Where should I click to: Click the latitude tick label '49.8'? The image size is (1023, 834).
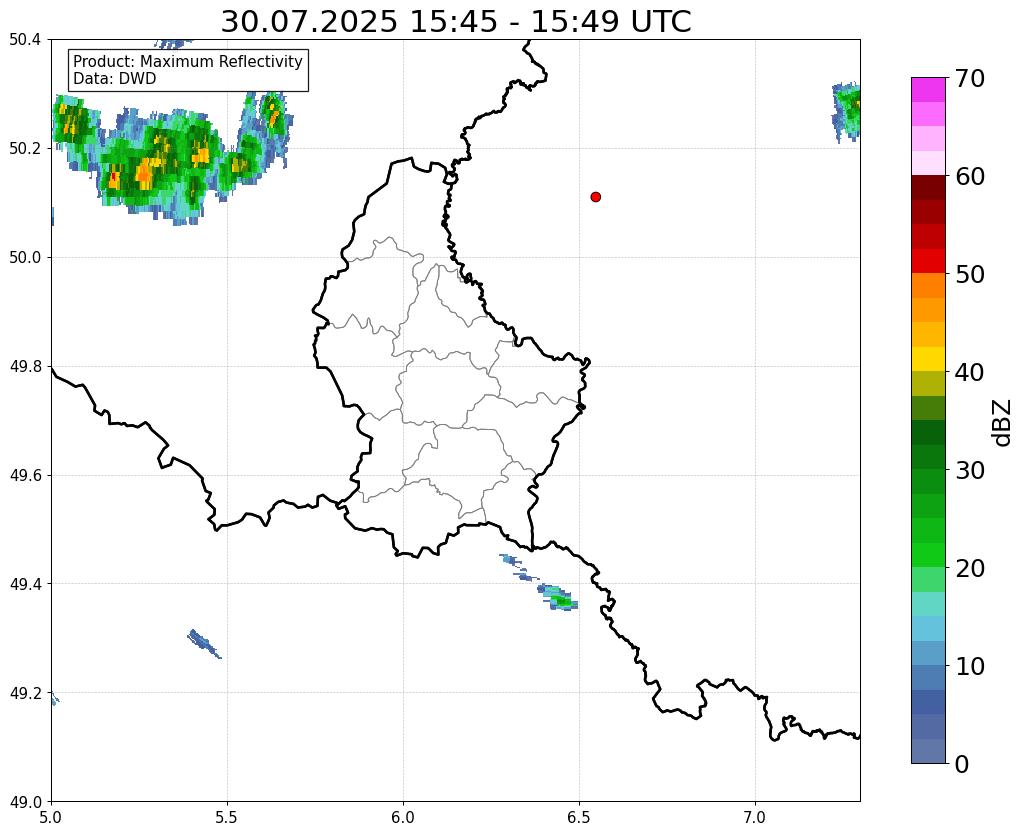tap(25, 367)
